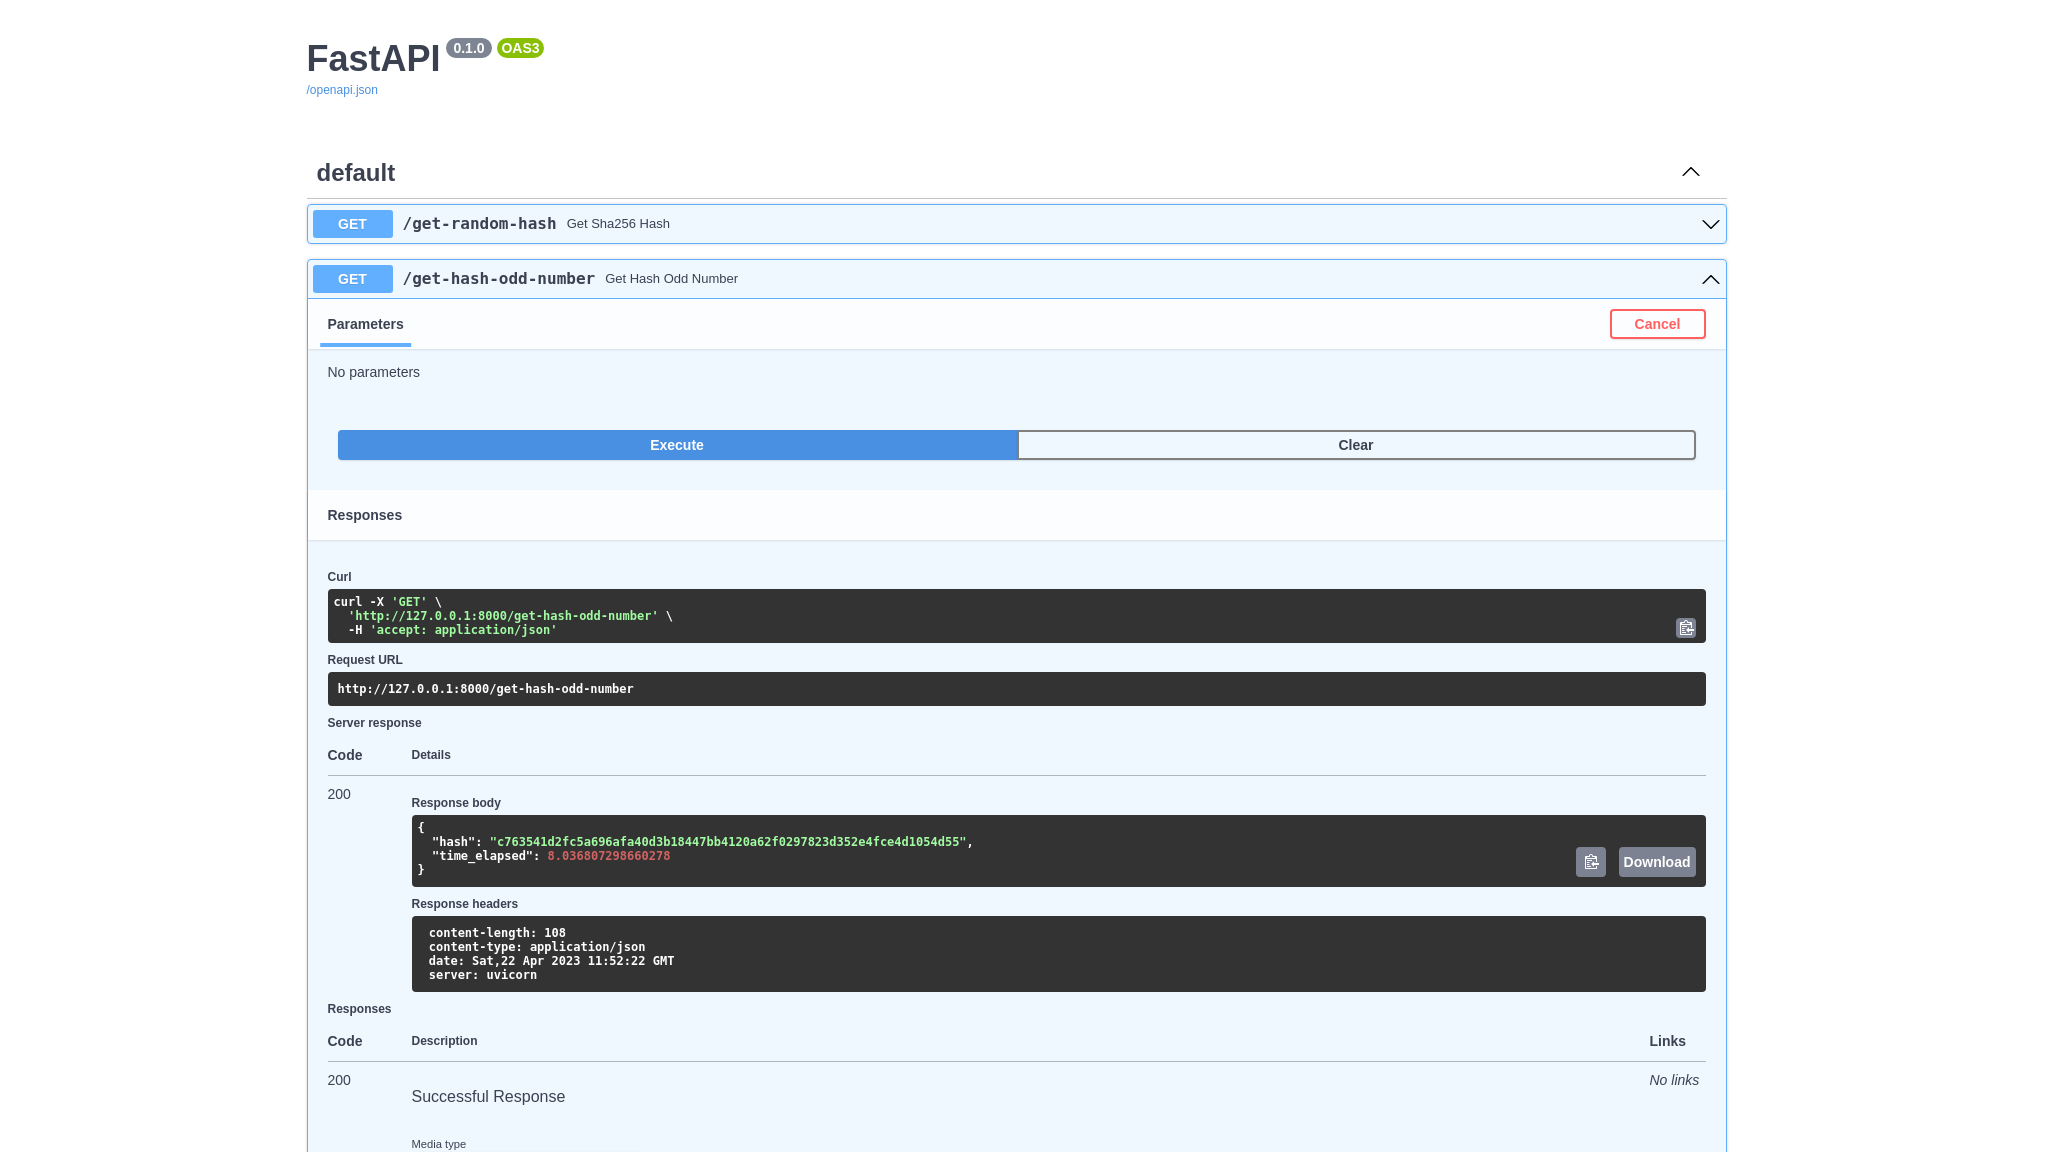
Task: Click the hash value in response body
Action: click(x=727, y=842)
